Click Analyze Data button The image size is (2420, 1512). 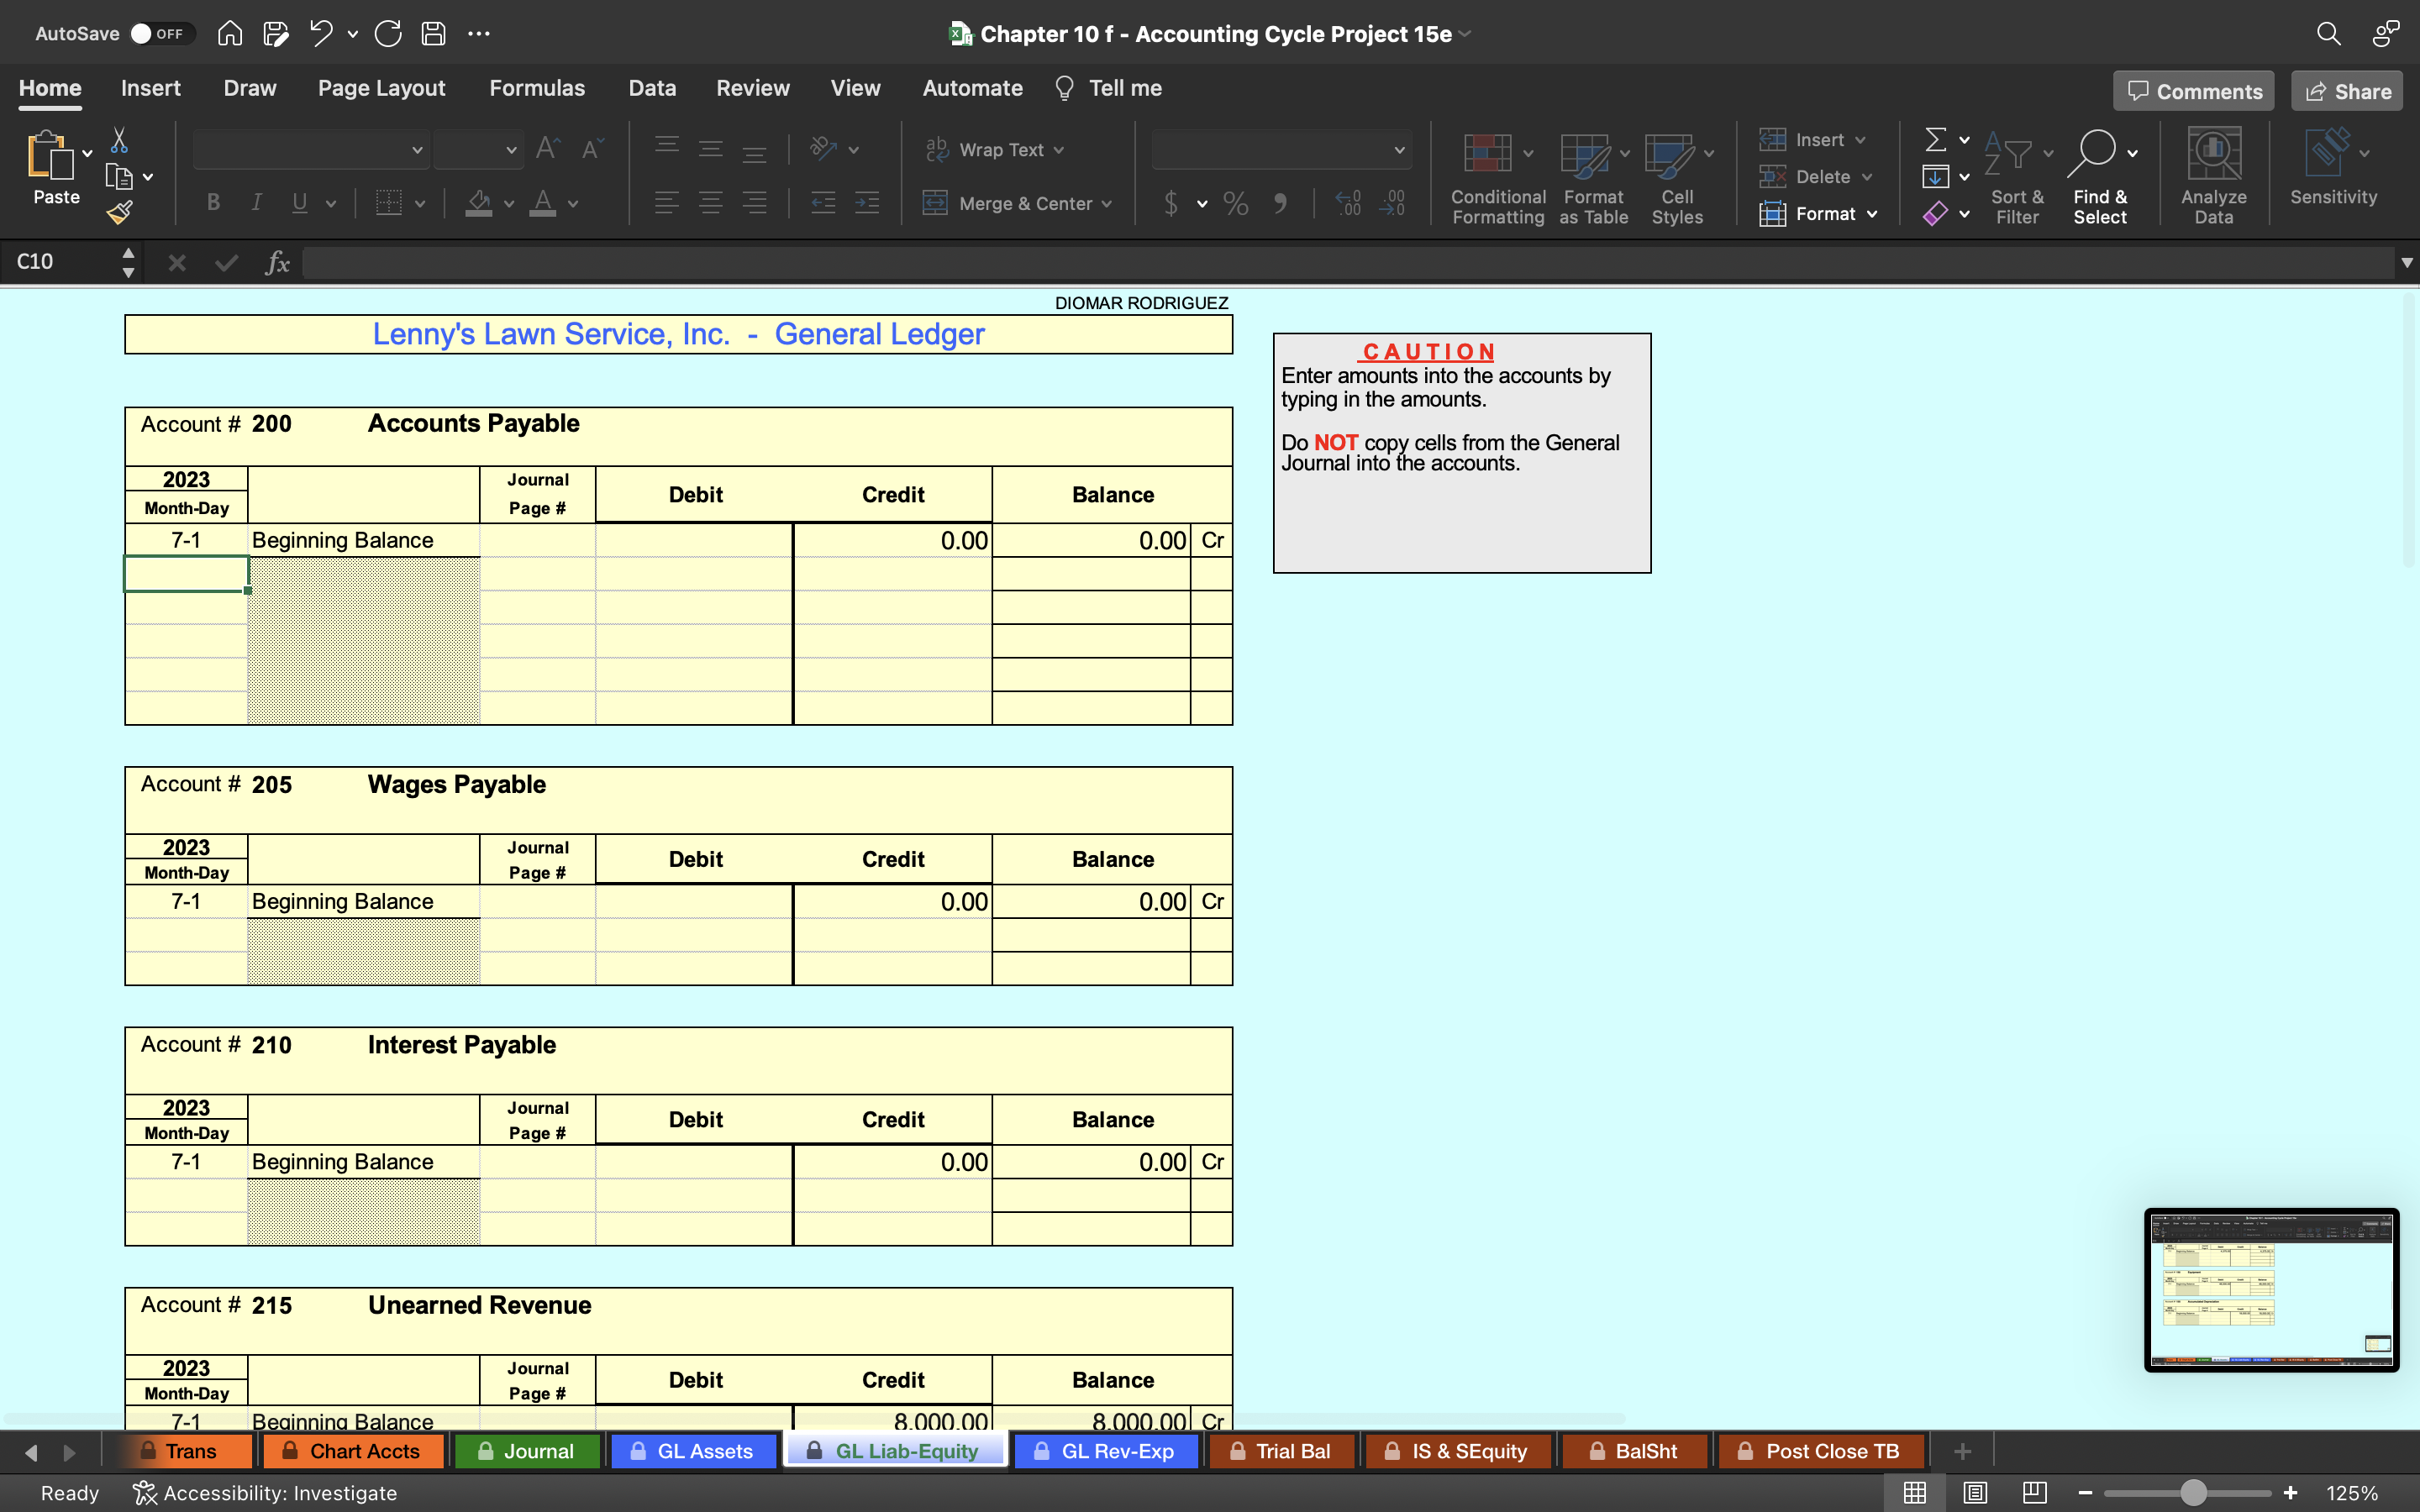pyautogui.click(x=2214, y=177)
